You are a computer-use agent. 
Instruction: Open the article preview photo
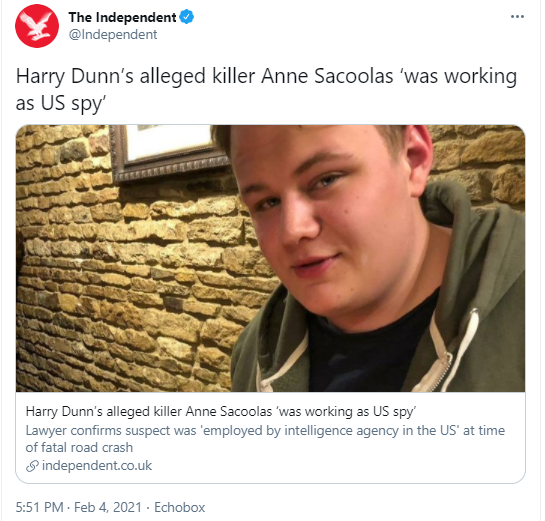coord(270,258)
